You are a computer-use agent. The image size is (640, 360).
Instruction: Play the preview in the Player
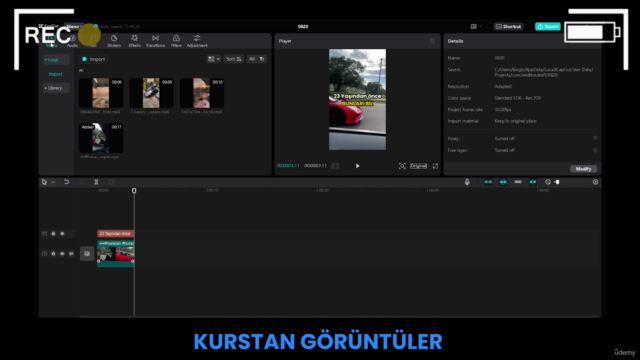(x=358, y=166)
